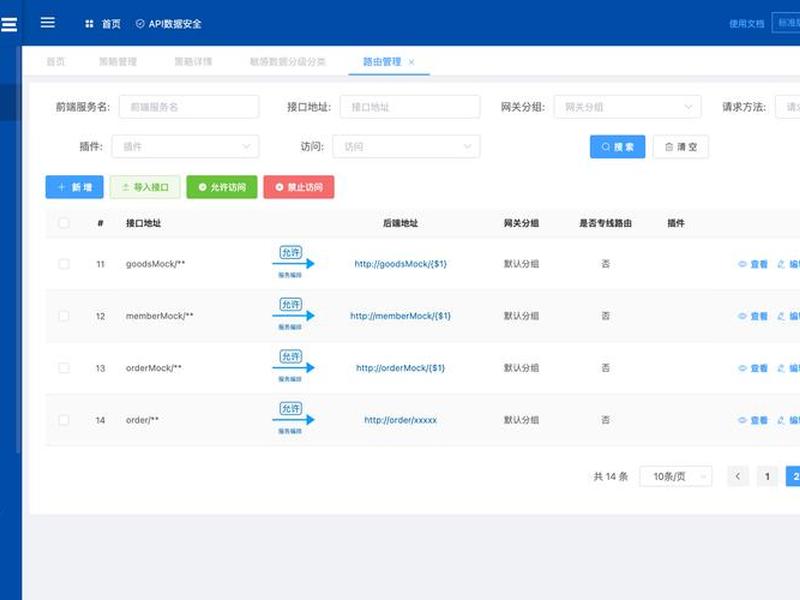Focus the 前端服务名 input field
Screen dimensions: 800x600
pos(189,107)
